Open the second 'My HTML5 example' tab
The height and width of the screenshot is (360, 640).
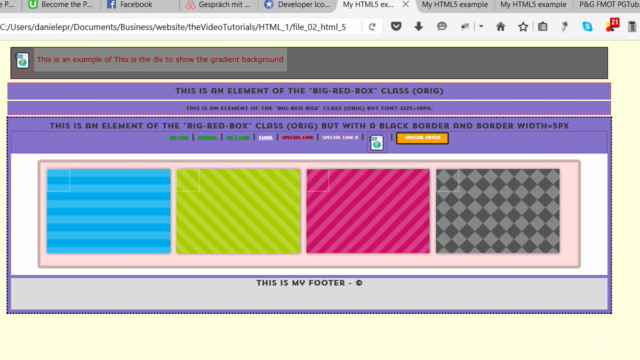click(455, 5)
